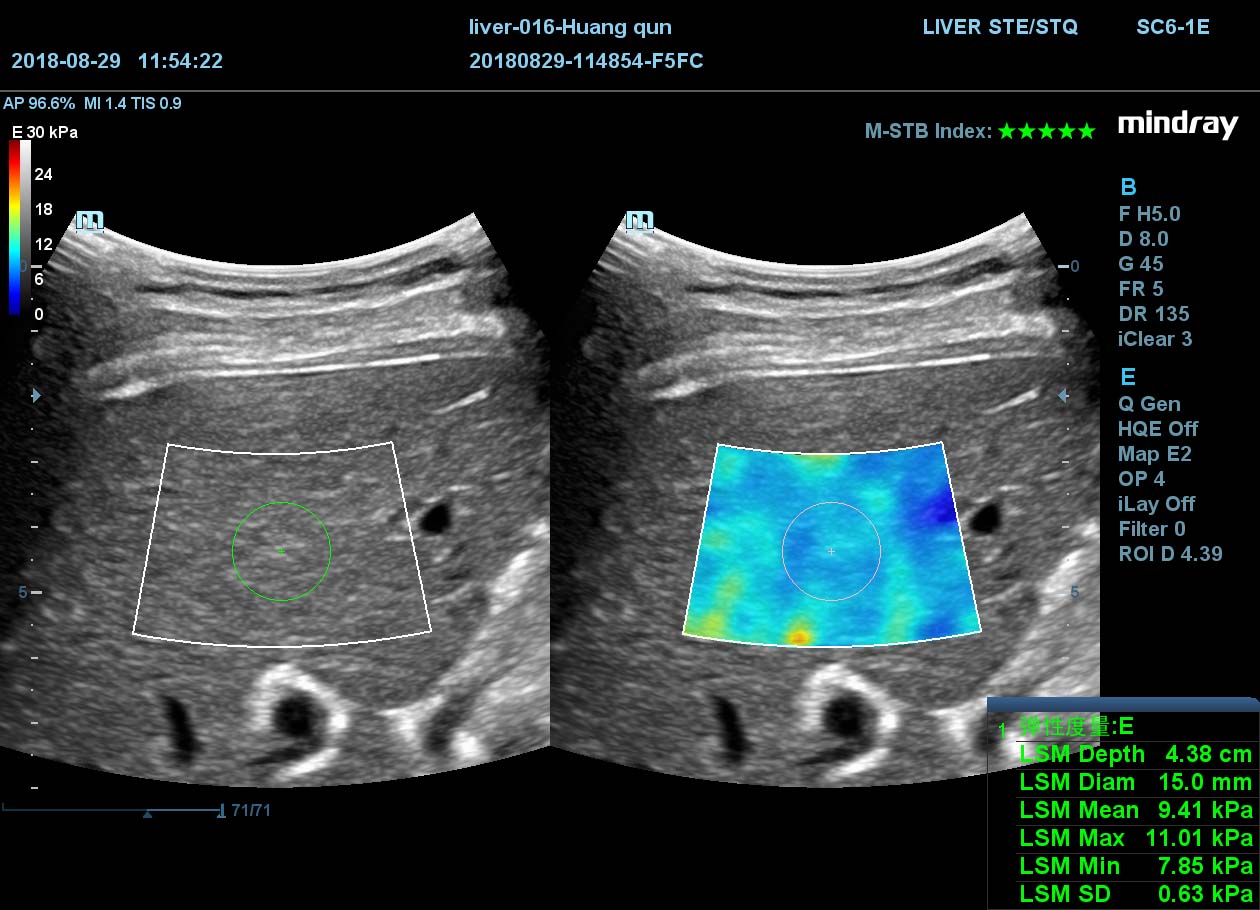
Task: Change the Q Gen quality setting
Action: click(1149, 404)
